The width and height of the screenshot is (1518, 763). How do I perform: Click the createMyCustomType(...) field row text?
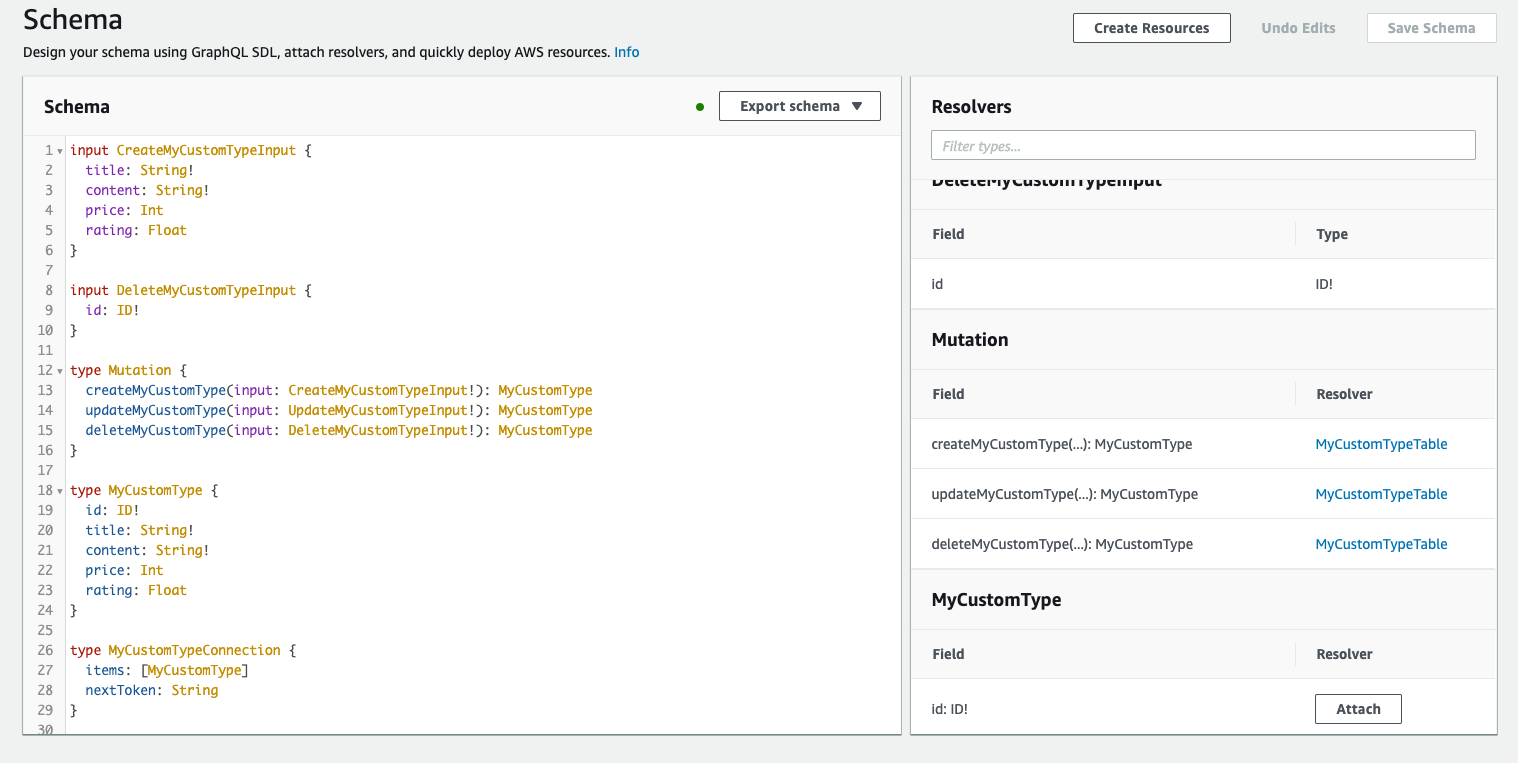click(x=1061, y=444)
